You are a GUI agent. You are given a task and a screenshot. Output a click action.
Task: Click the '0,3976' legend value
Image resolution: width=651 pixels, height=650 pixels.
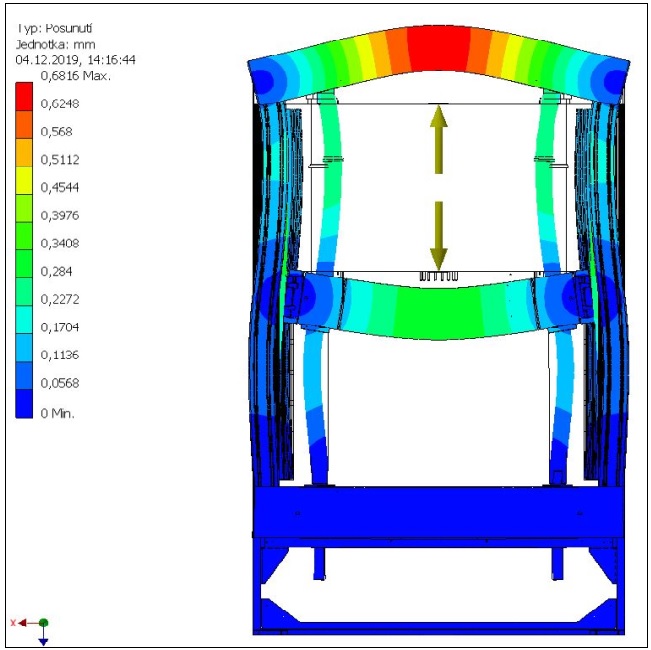(60, 215)
